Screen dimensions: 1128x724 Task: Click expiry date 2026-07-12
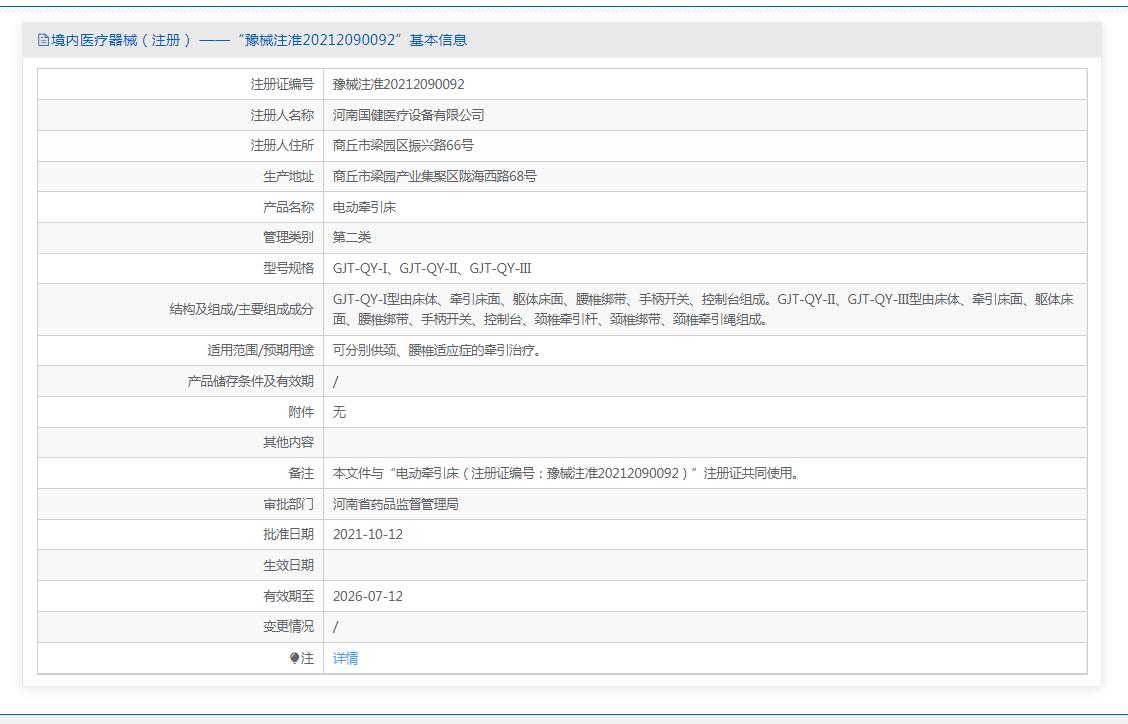(367, 596)
